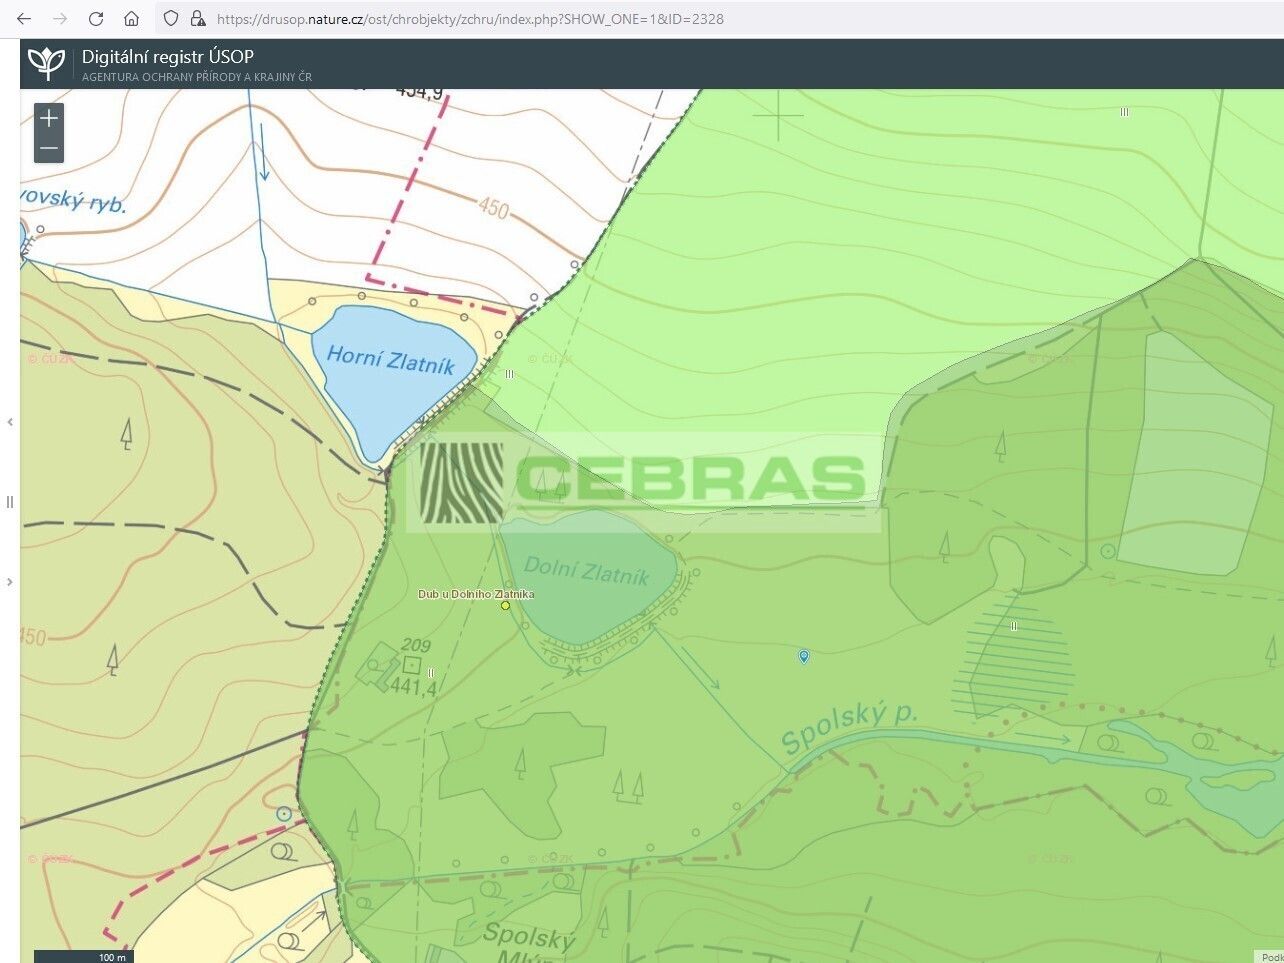The width and height of the screenshot is (1284, 963).
Task: Go forward in browser history
Action: coord(60,19)
